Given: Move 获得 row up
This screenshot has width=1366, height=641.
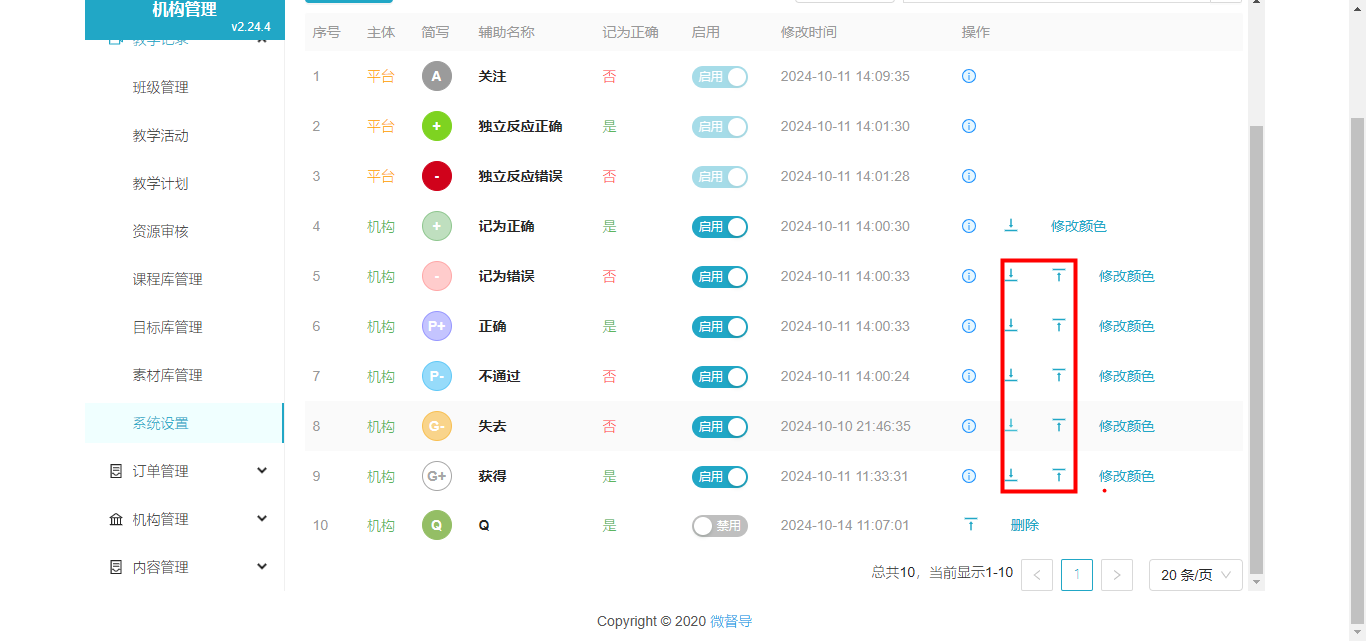Looking at the screenshot, I should pos(1059,475).
